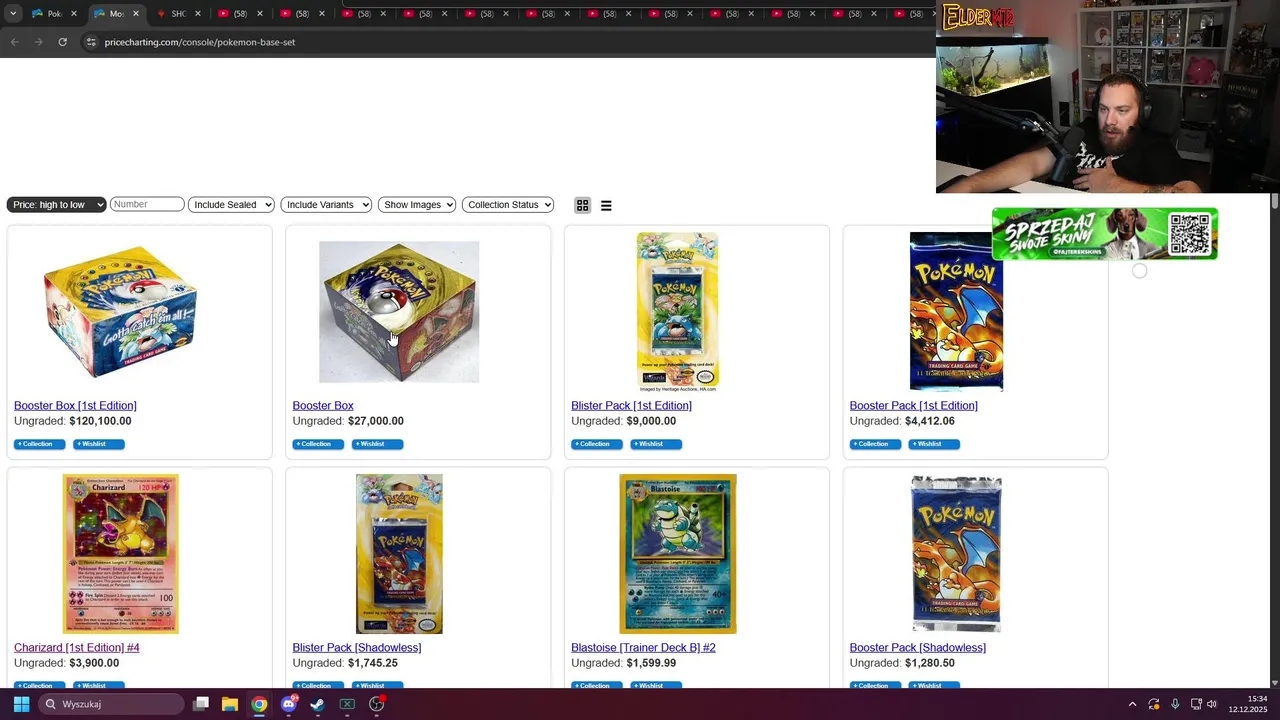Open Blister Pack [1st Edition] link

point(631,406)
